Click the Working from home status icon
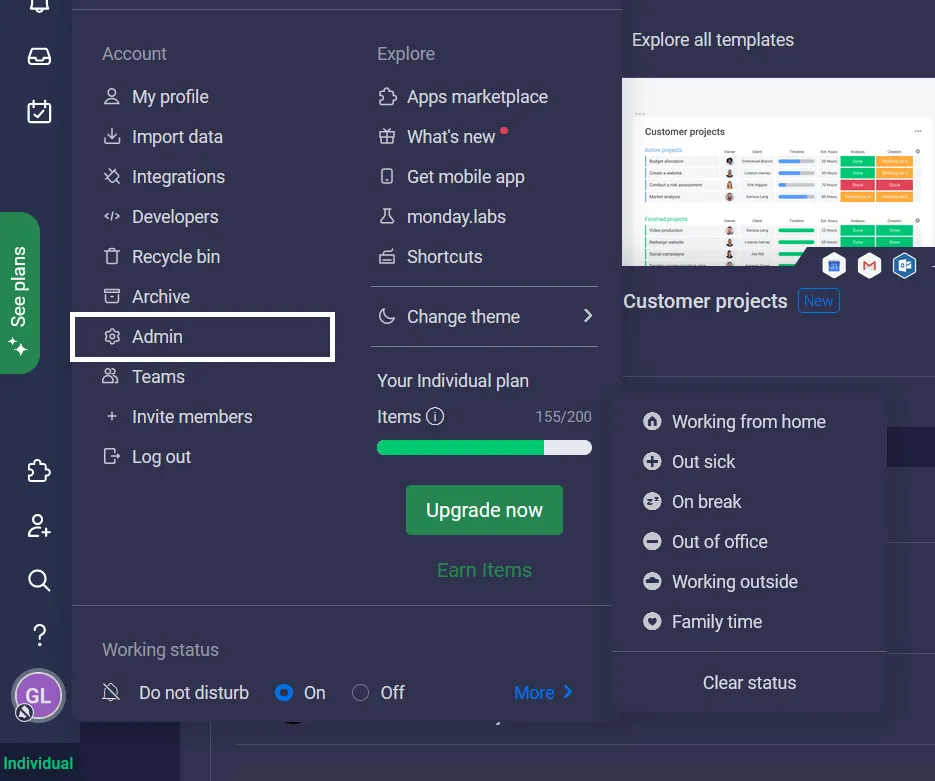 pos(652,422)
